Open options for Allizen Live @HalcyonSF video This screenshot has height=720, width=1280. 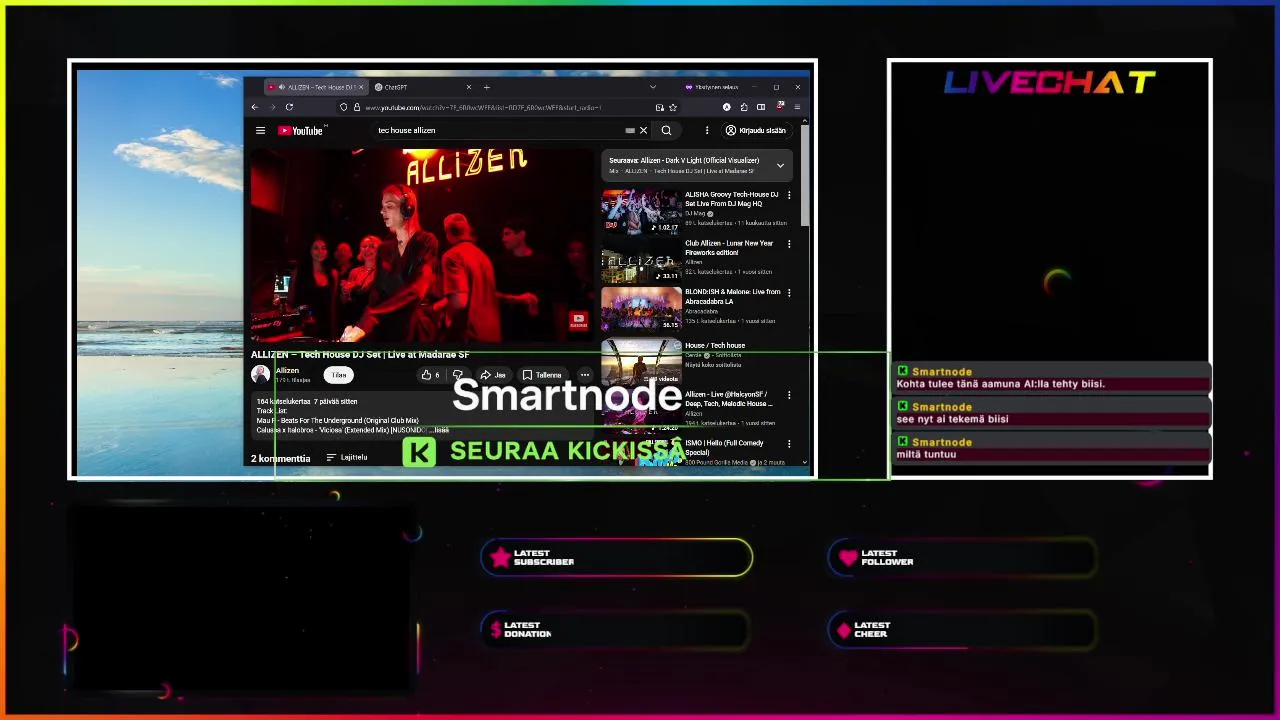789,395
